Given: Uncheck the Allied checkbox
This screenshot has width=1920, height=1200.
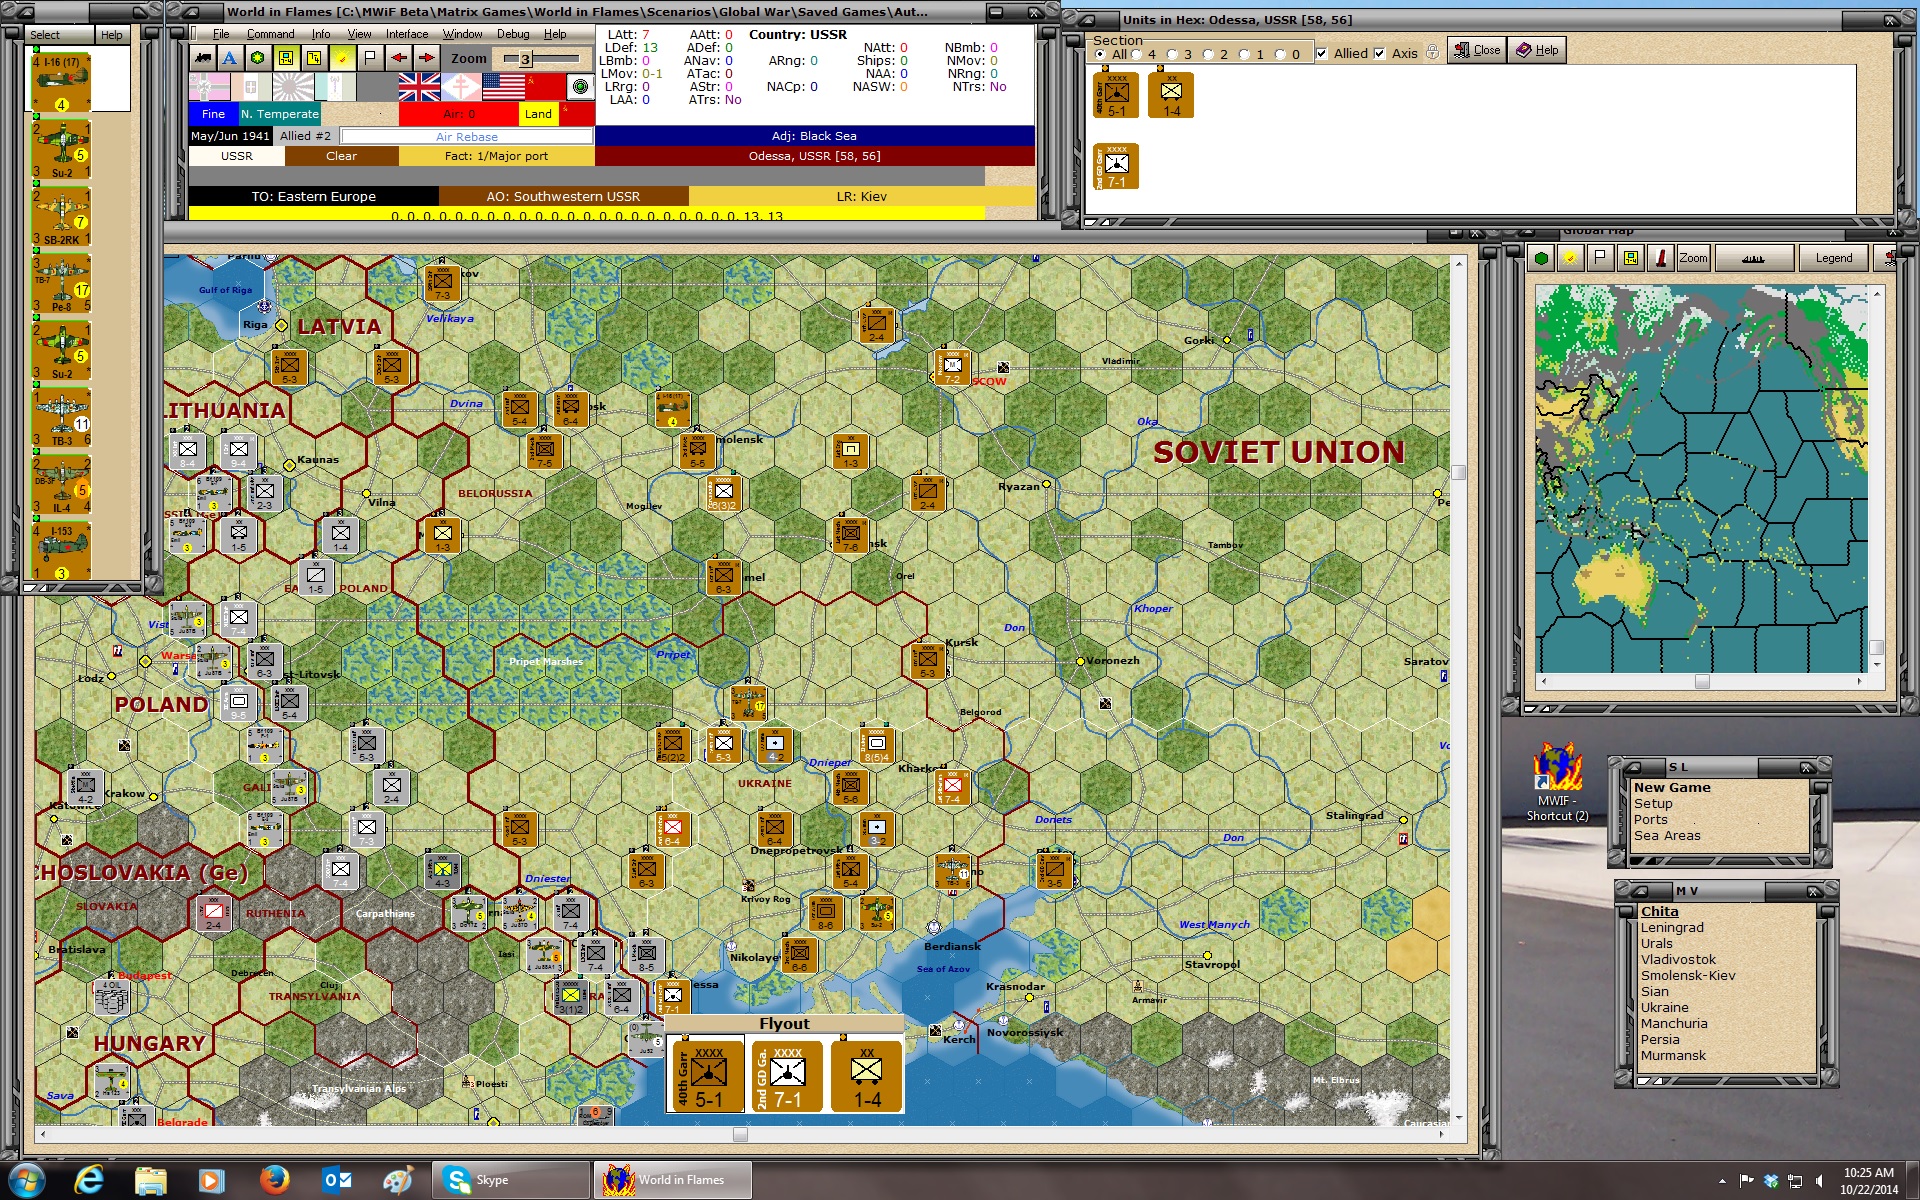Looking at the screenshot, I should pyautogui.click(x=1322, y=54).
